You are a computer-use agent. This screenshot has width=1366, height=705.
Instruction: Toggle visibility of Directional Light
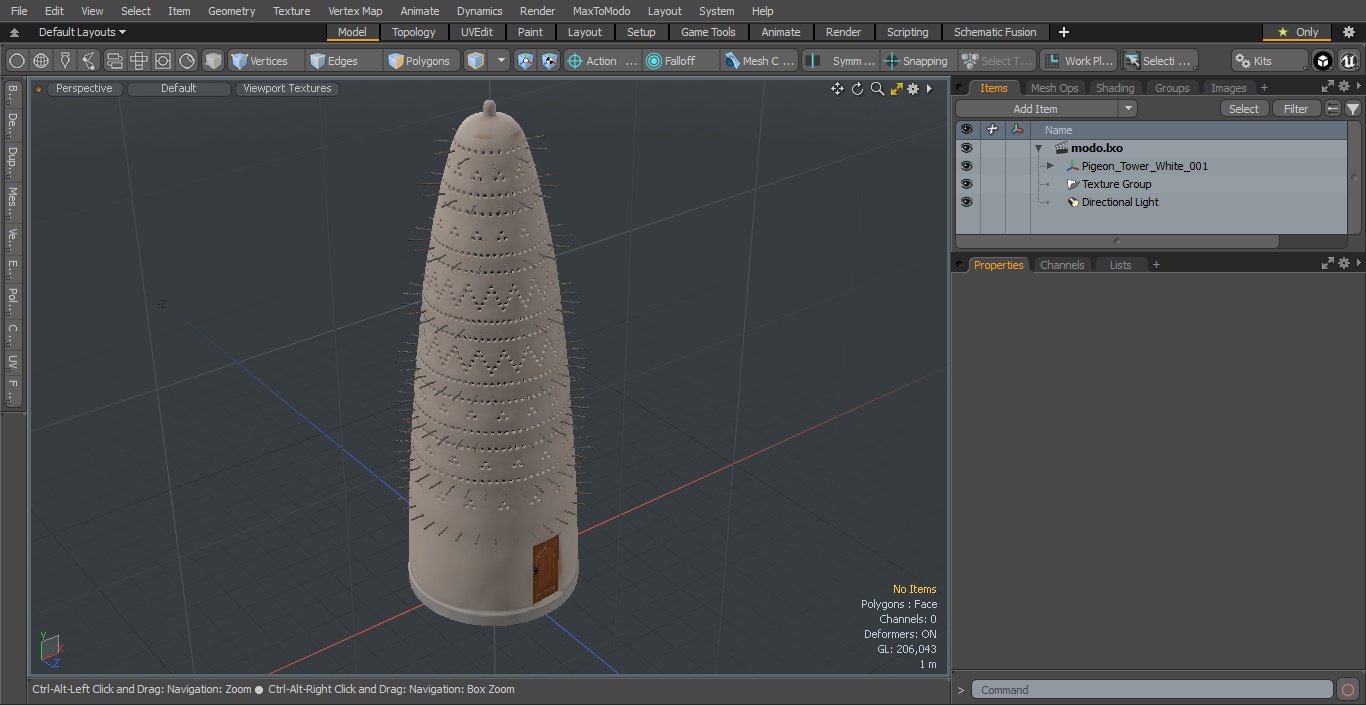pyautogui.click(x=966, y=202)
